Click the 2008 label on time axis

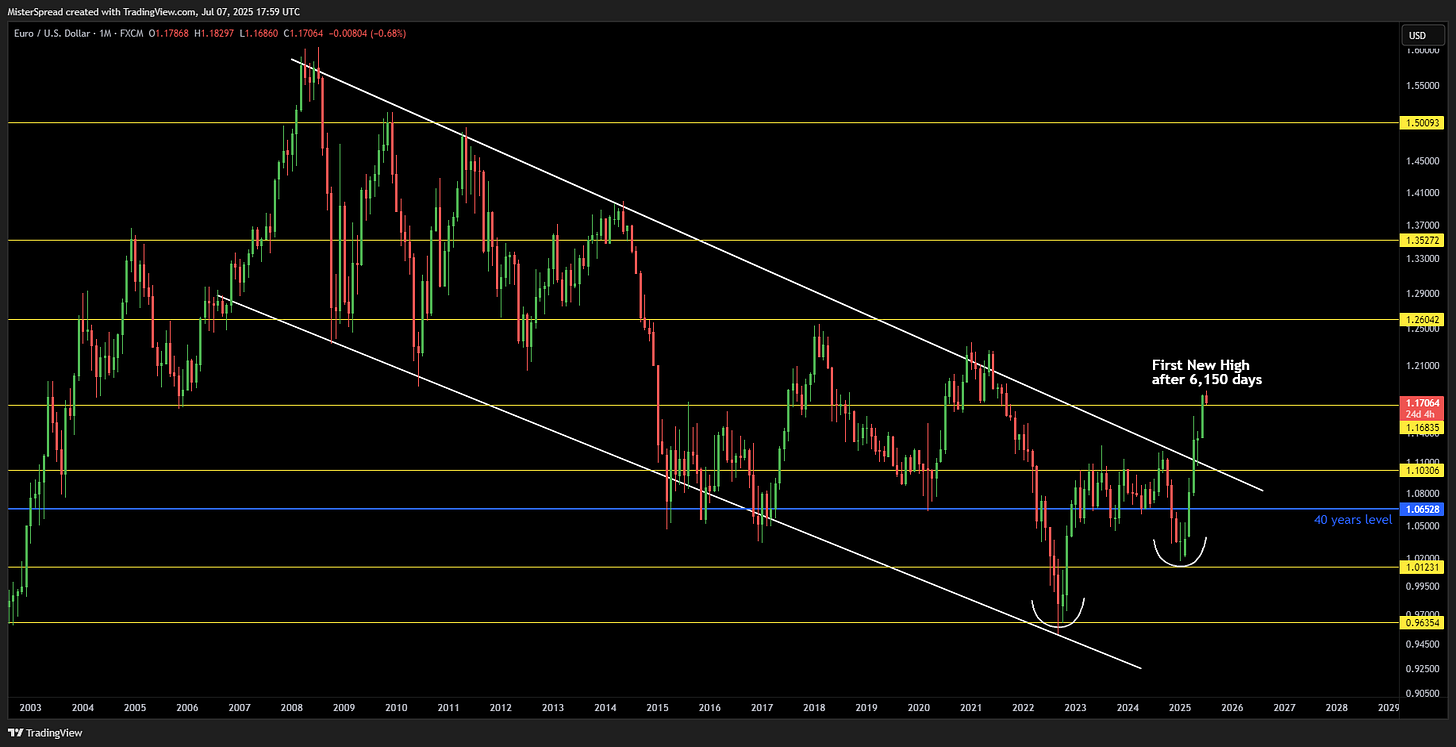[292, 707]
